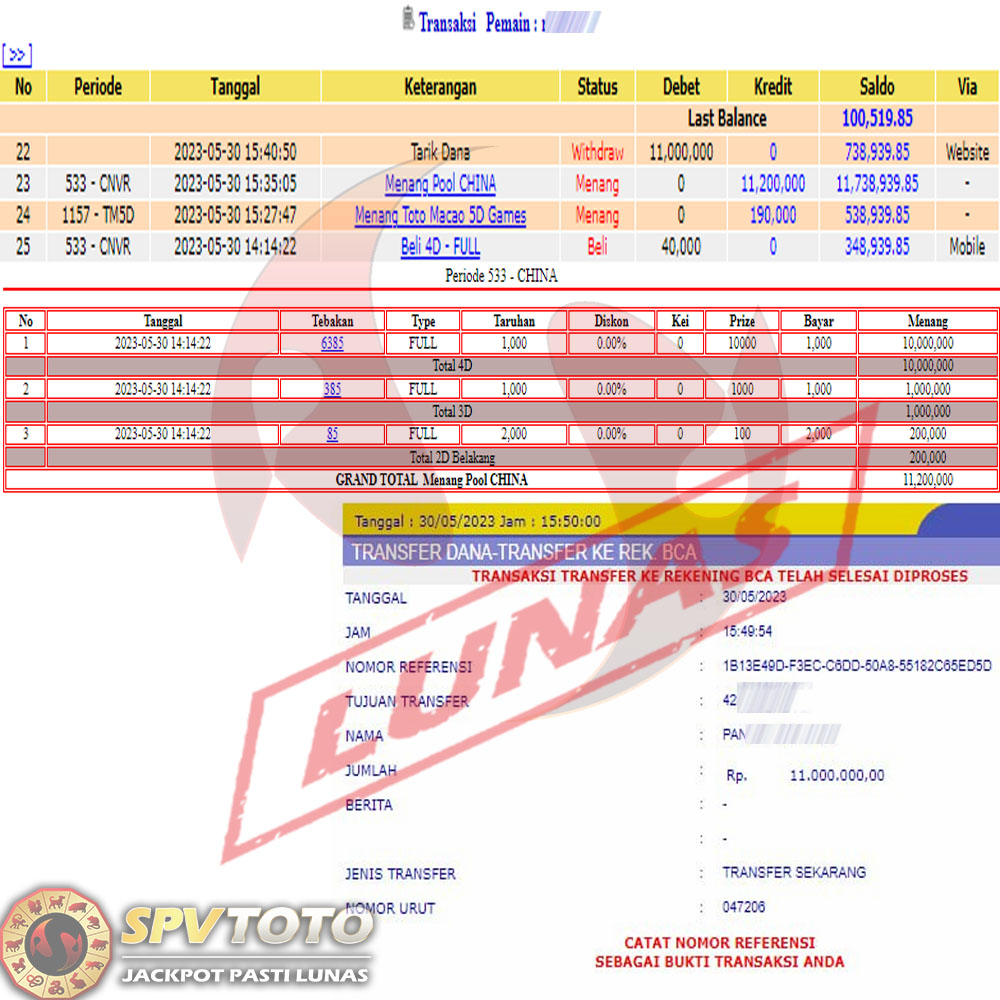Viewport: 1000px width, 1000px height.
Task: Open Menang Toto Macao 5D Games link
Action: (440, 215)
